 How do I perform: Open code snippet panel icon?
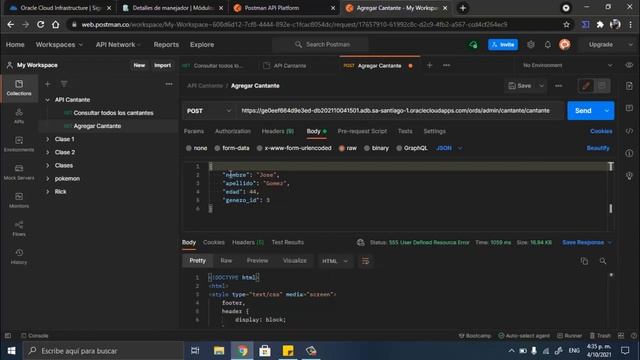click(629, 131)
